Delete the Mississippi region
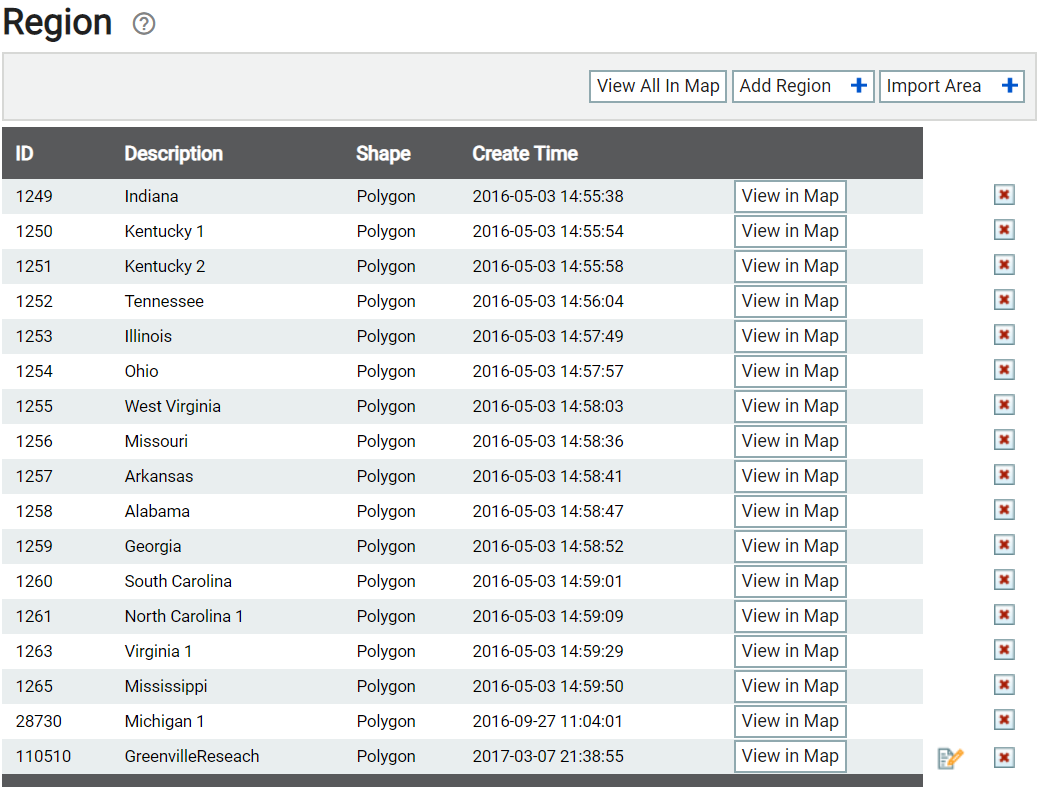The width and height of the screenshot is (1043, 793). click(1004, 685)
